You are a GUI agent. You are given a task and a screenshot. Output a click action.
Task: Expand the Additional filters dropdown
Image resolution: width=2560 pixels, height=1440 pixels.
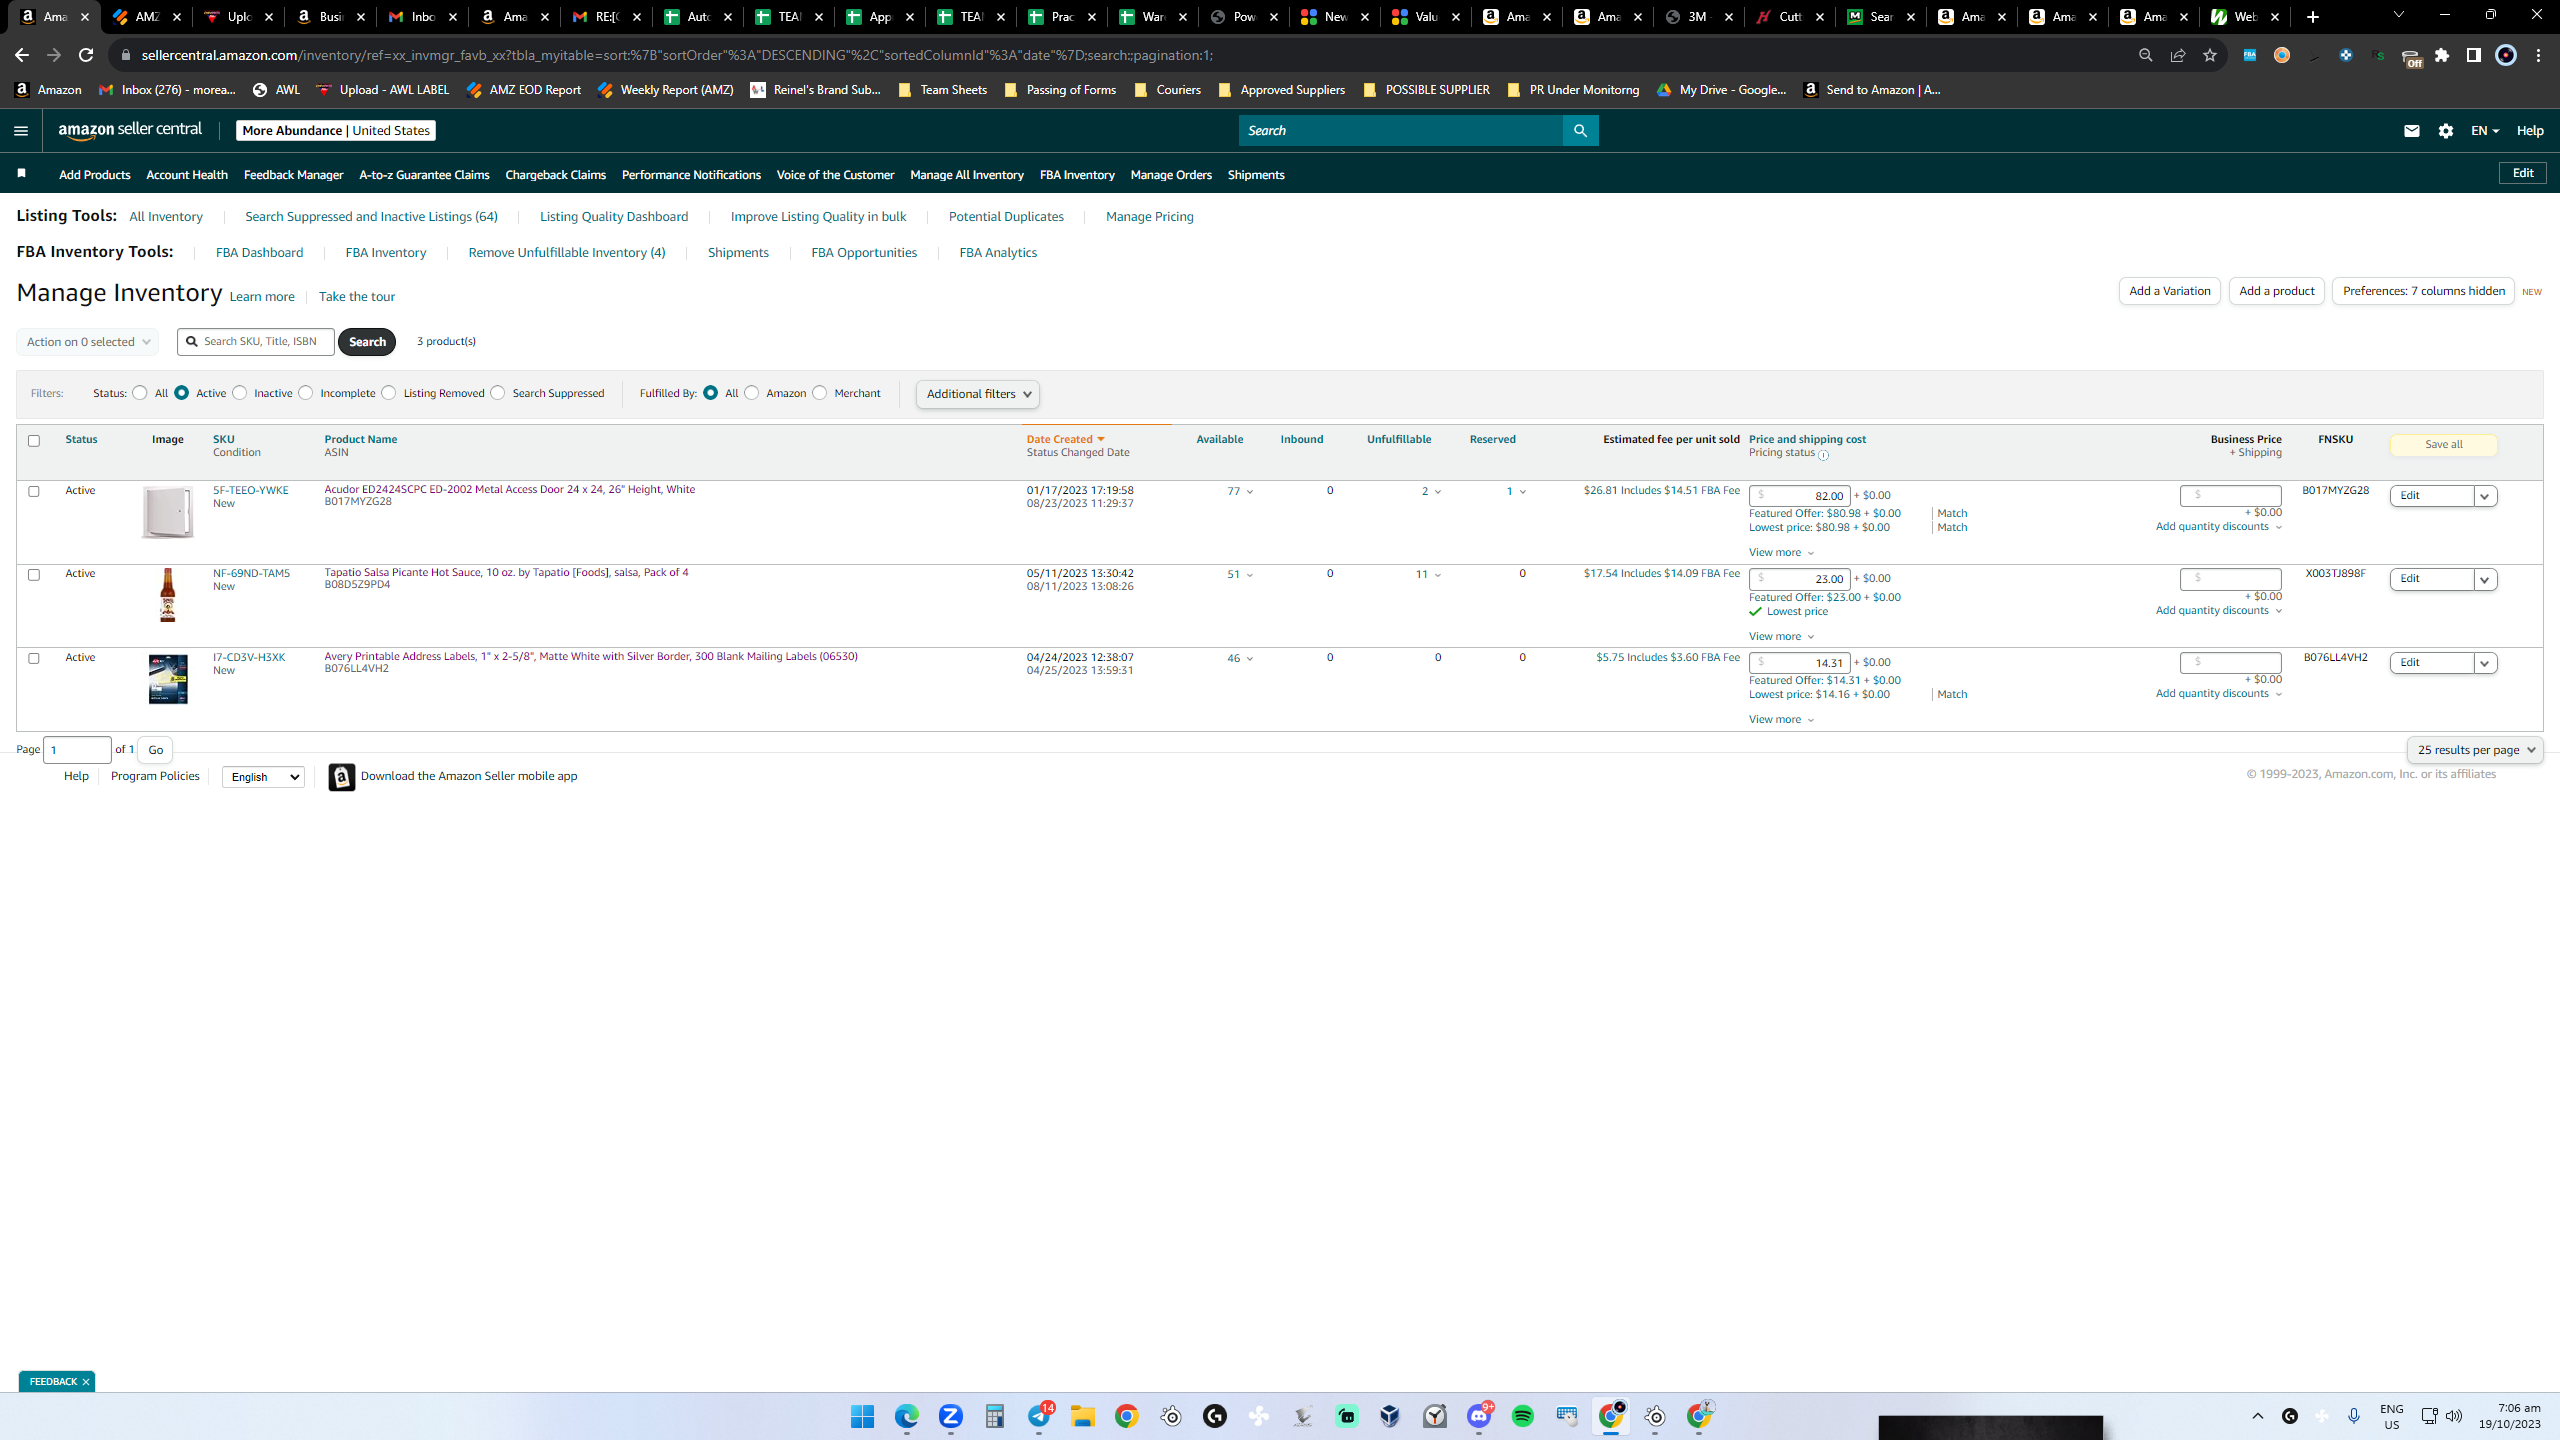pyautogui.click(x=977, y=394)
